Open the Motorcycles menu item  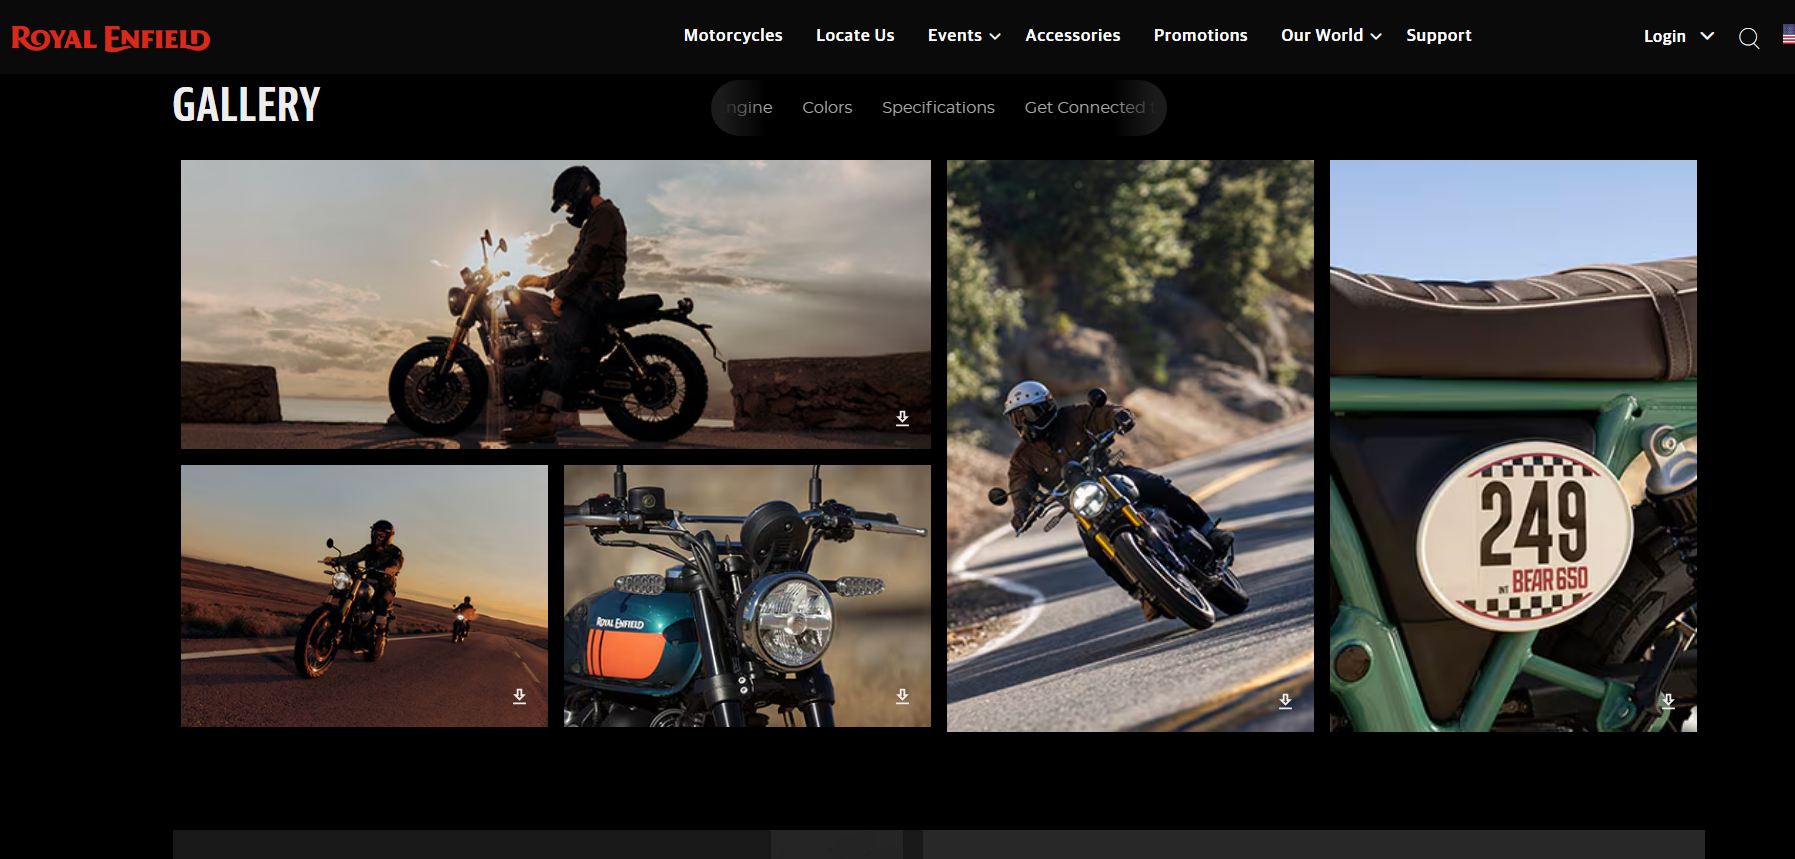tap(733, 35)
